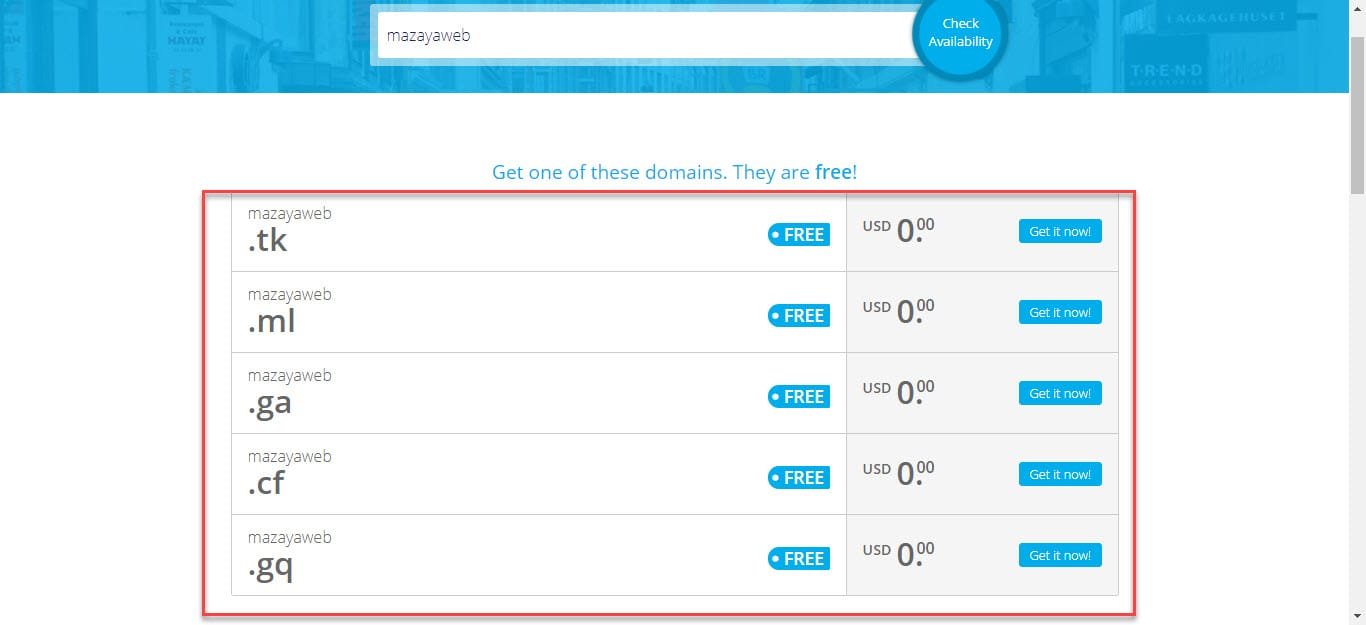Get the mazayaweb.gq domain now
Screen dimensions: 1366x625
tap(1059, 556)
